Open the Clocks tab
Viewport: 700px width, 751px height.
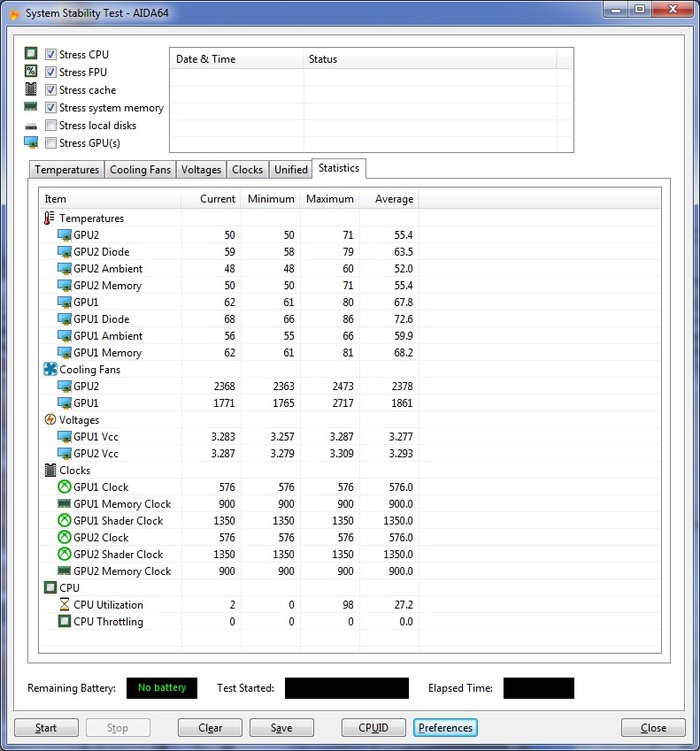tap(248, 170)
